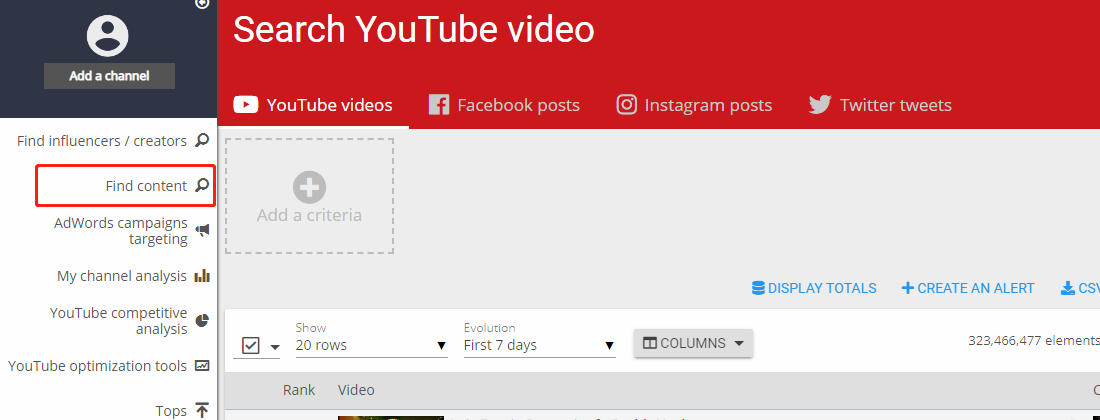Click DISPLAY TOTALS link

[814, 288]
